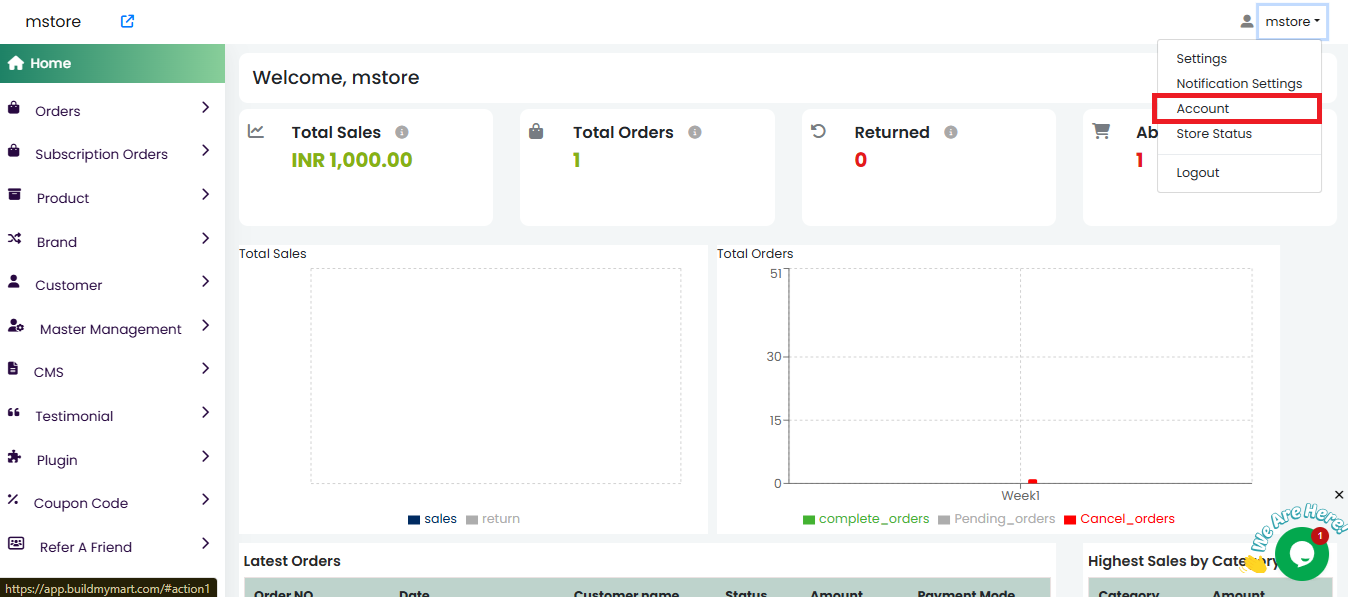This screenshot has height=599, width=1348.
Task: Click the Returned info icon
Action: (951, 132)
